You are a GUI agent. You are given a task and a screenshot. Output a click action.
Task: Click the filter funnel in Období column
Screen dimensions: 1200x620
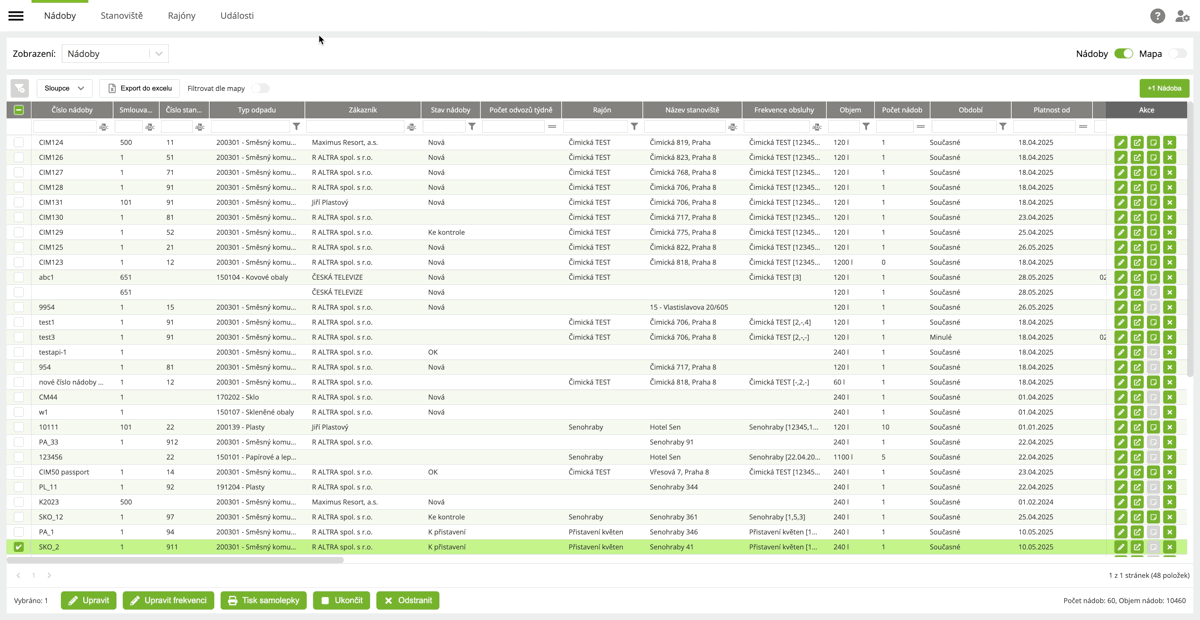[x=1002, y=127]
